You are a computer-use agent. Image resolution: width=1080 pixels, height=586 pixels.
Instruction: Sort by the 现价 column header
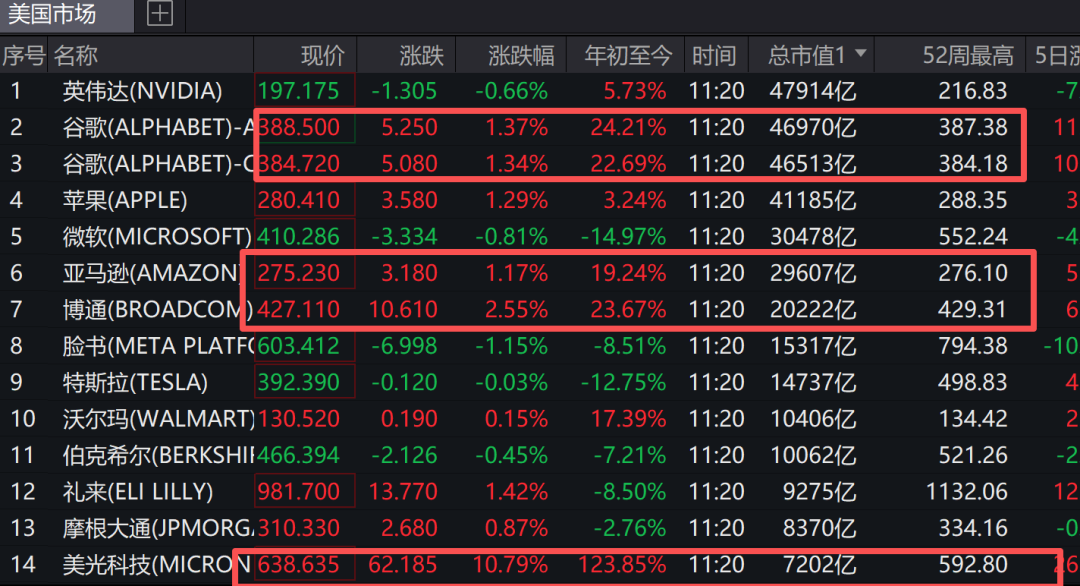pyautogui.click(x=322, y=56)
